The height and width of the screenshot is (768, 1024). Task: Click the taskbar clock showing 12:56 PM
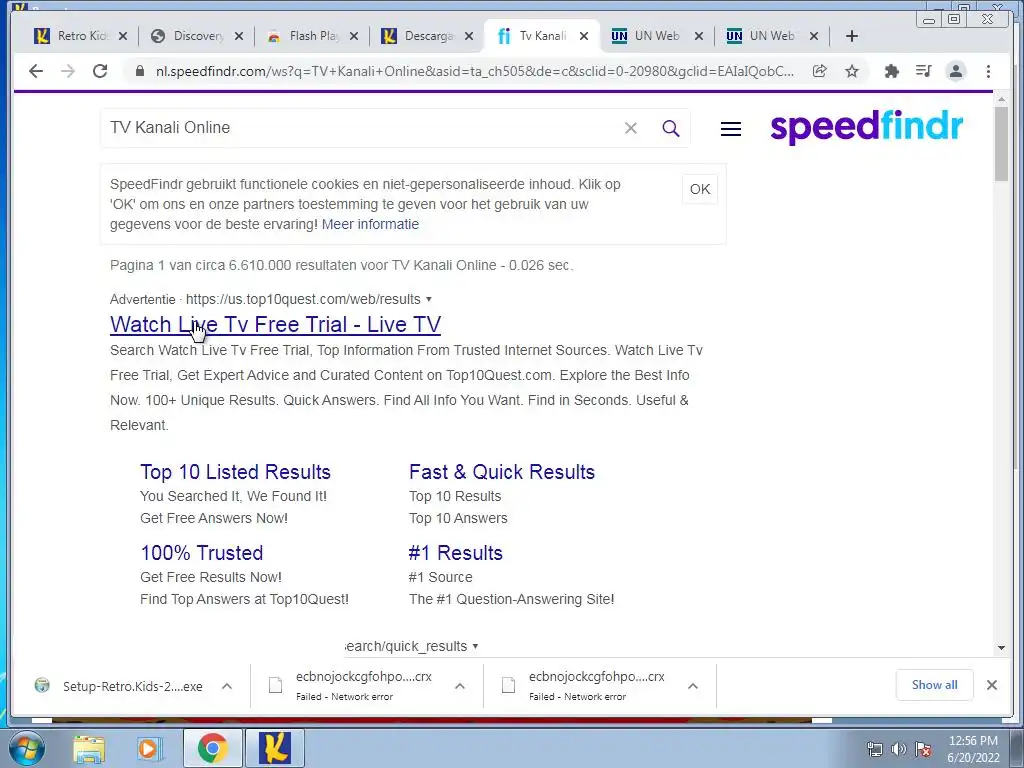[x=973, y=749]
